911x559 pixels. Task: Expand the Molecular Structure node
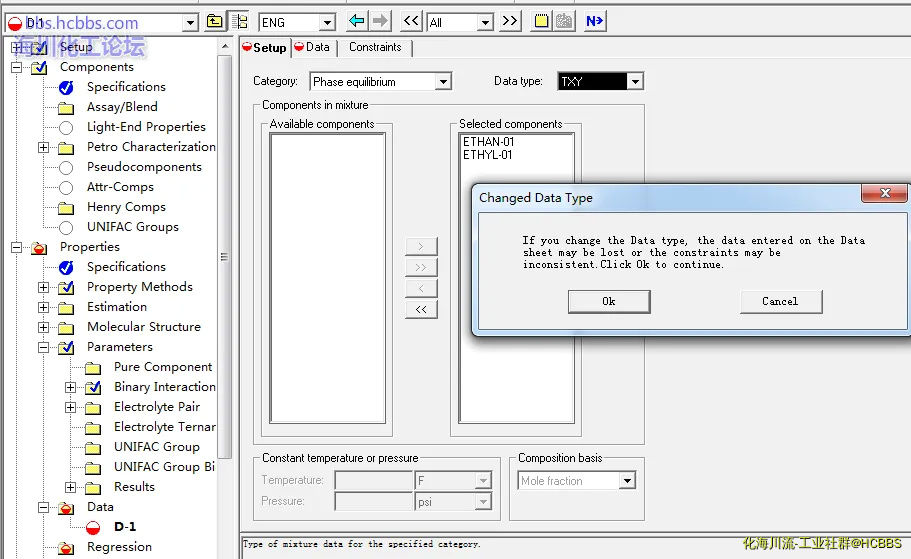click(x=44, y=328)
